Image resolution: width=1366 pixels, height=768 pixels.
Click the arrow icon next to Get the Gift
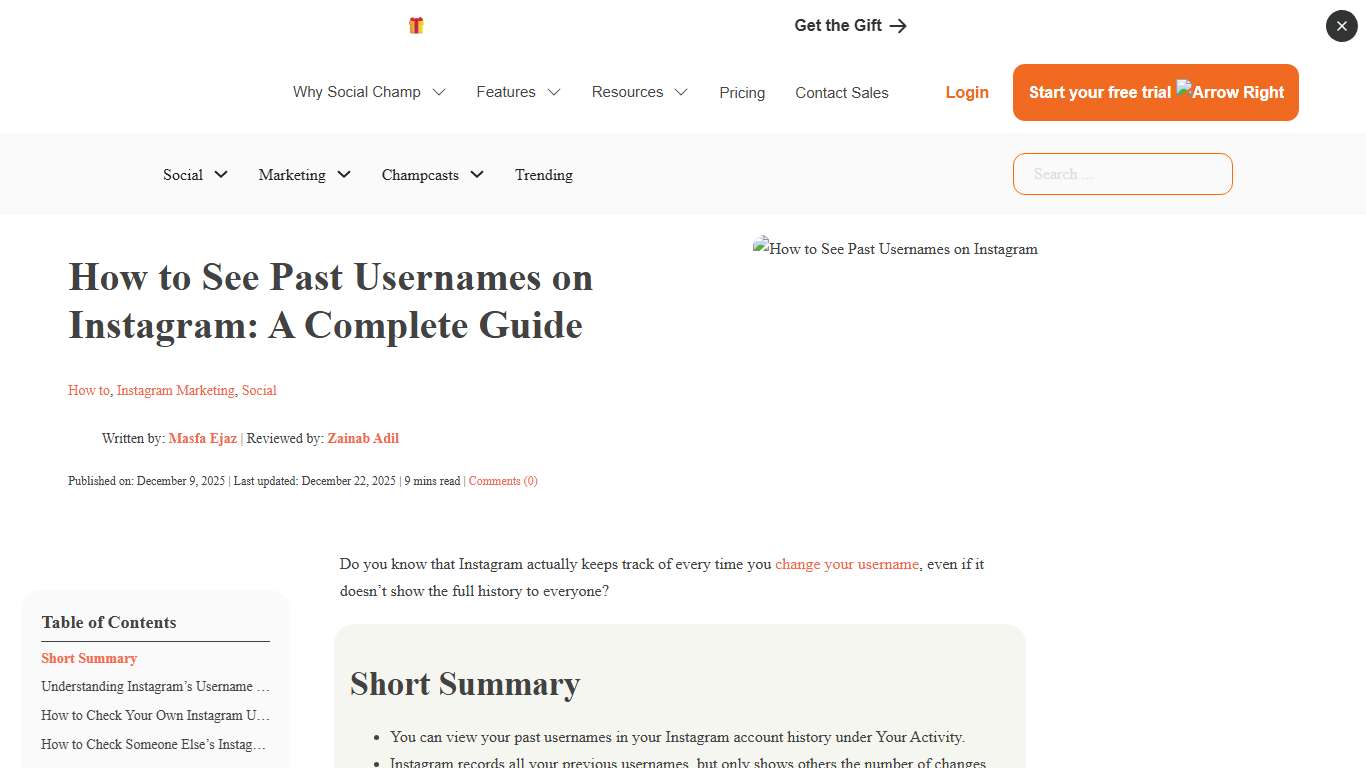[898, 26]
